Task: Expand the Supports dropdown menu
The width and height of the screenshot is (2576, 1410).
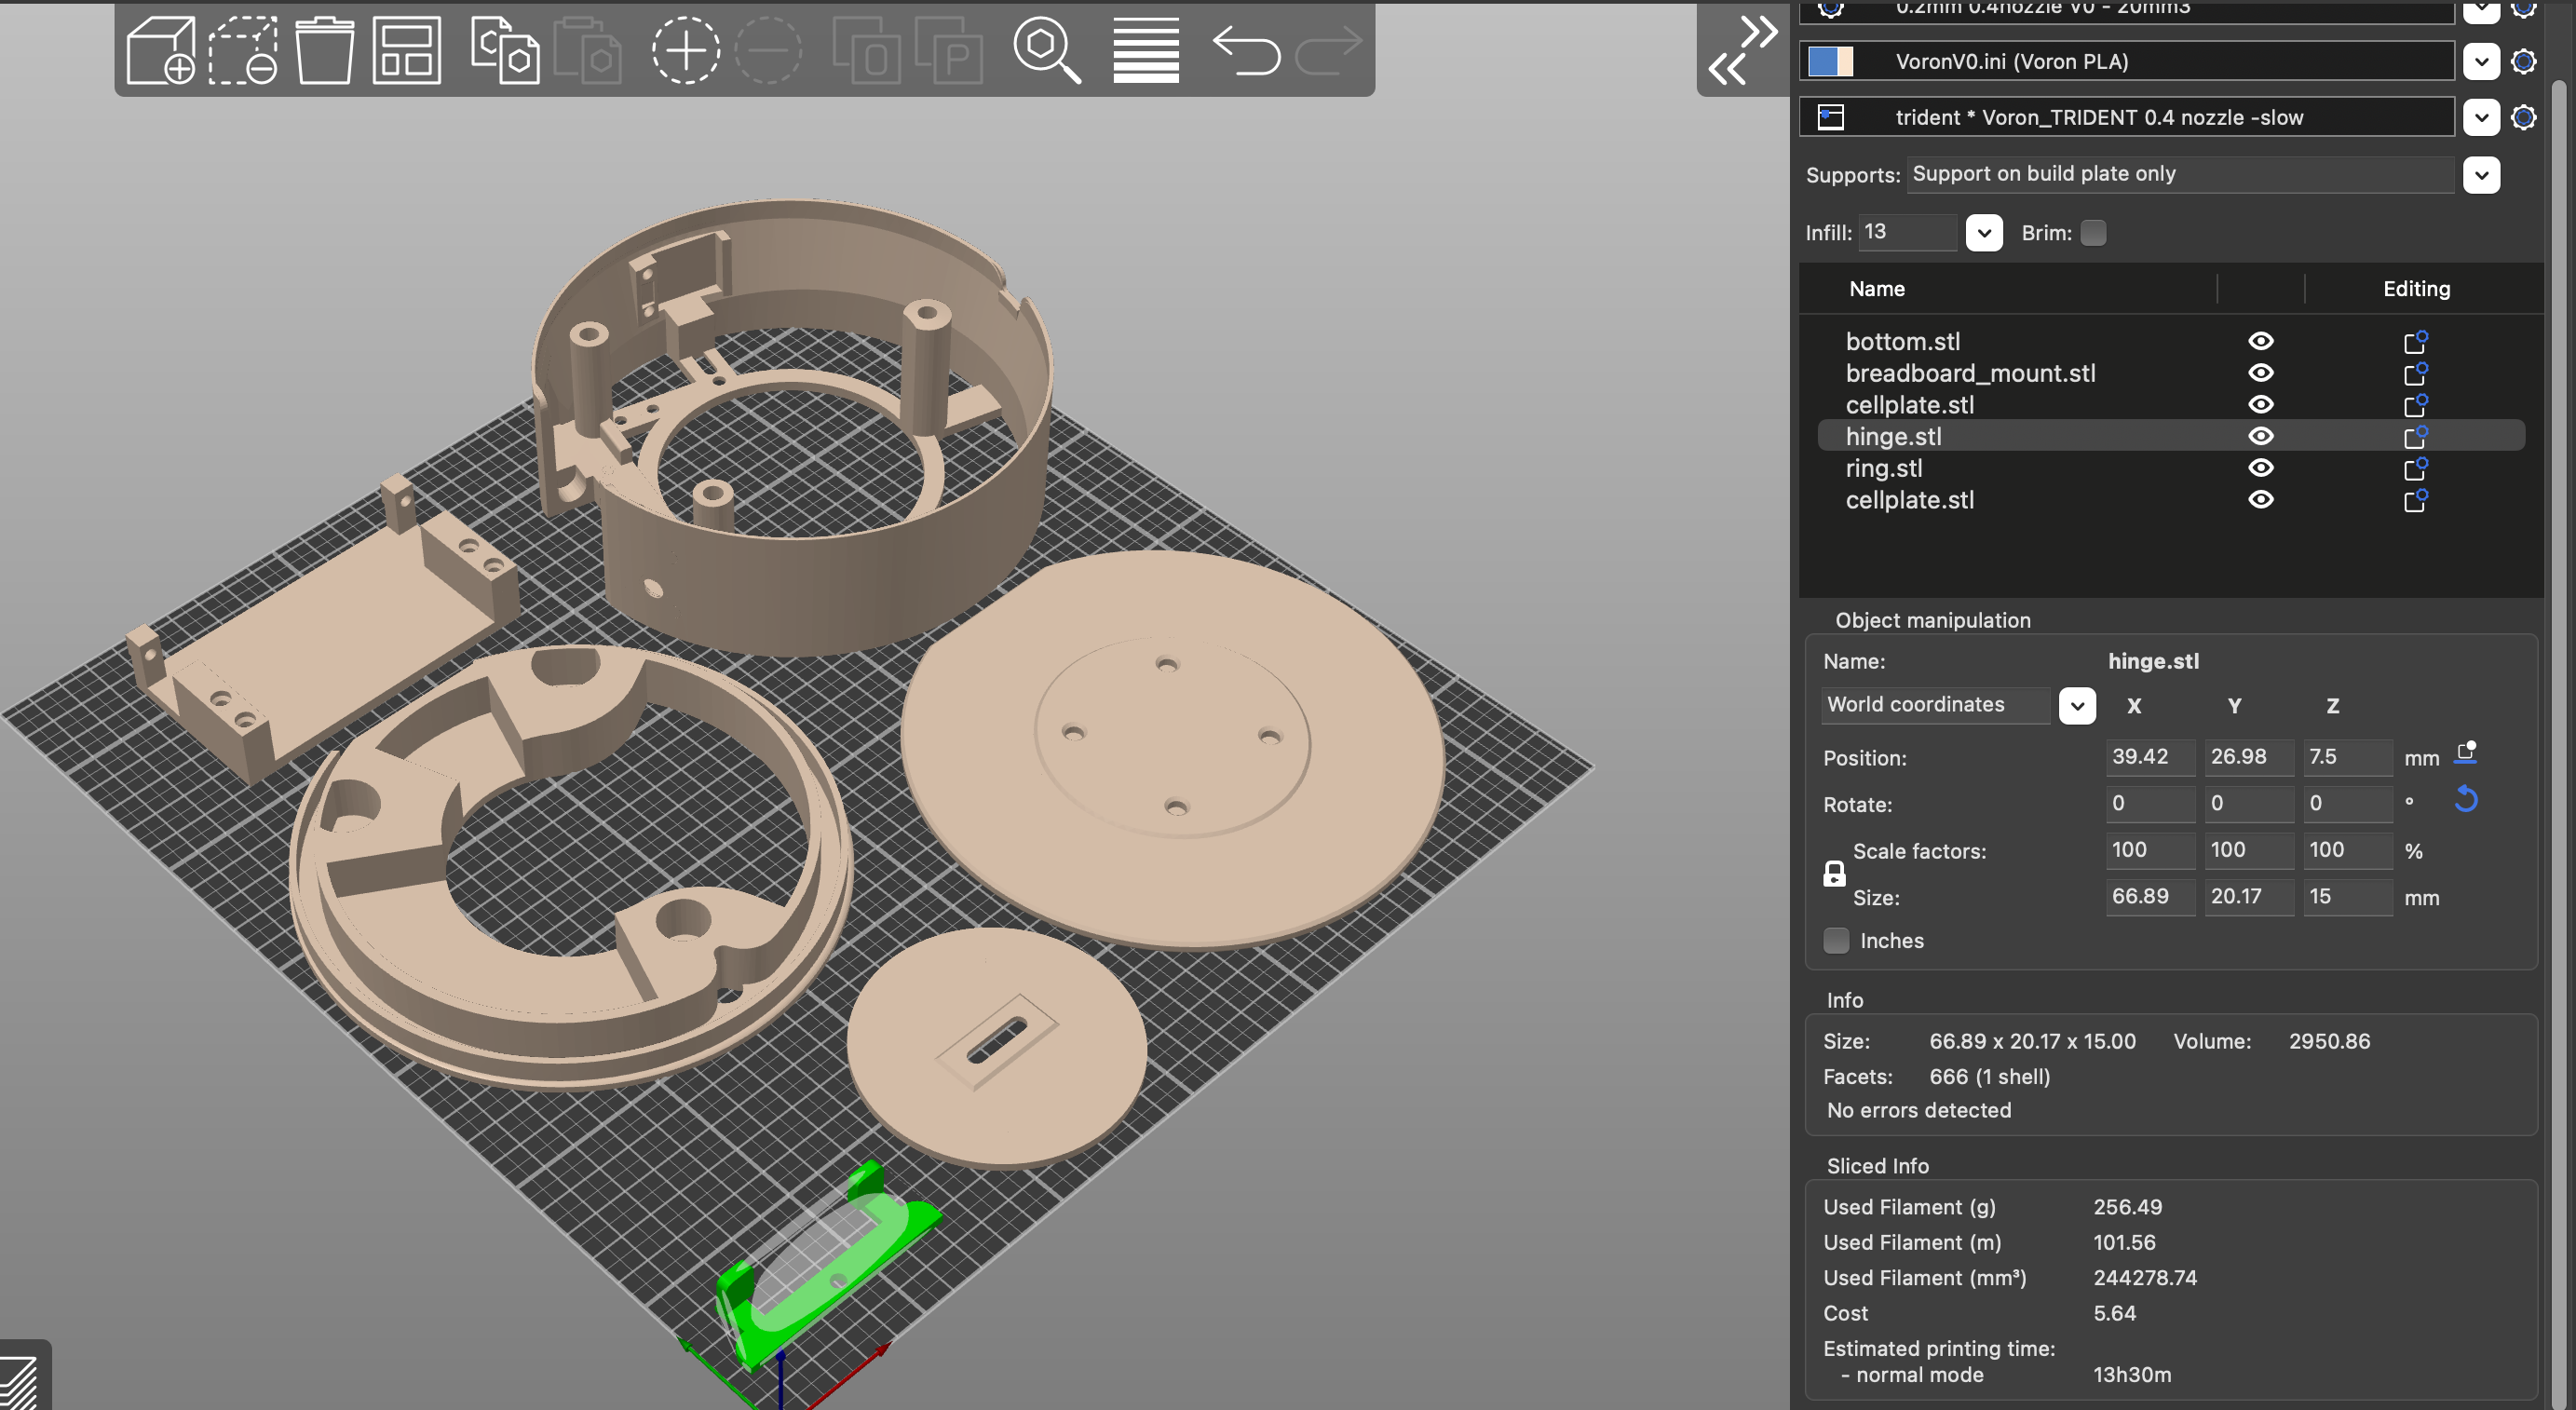Action: [x=2486, y=172]
